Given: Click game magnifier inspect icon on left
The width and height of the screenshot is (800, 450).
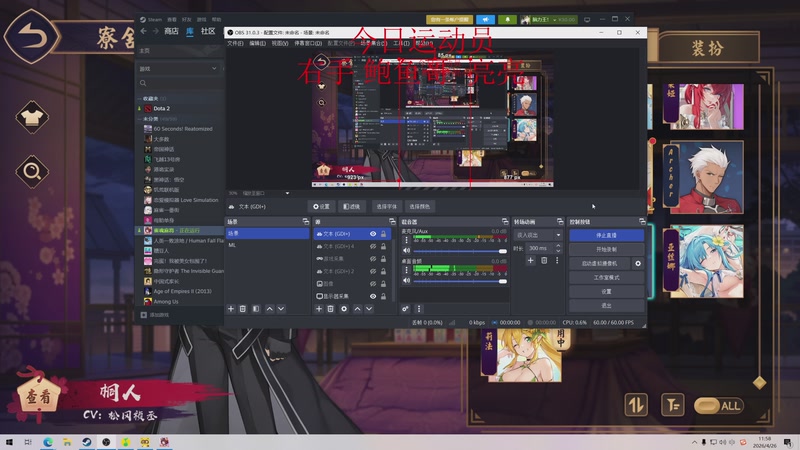Looking at the screenshot, I should [x=32, y=171].
